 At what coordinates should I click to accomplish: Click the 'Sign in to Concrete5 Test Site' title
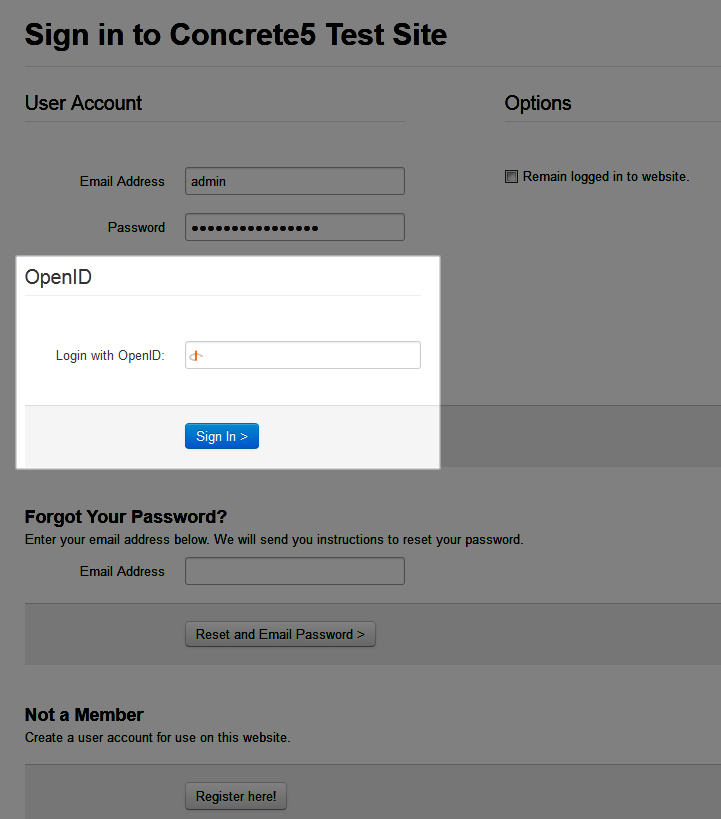coord(236,35)
